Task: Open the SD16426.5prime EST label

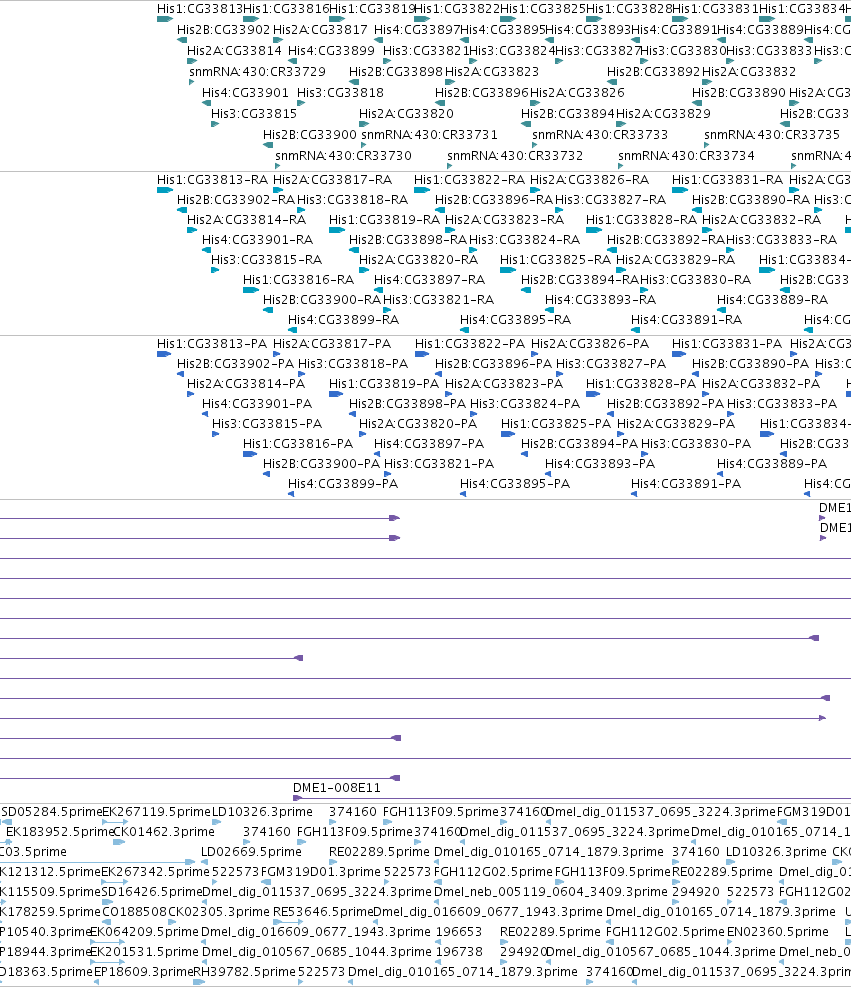Action: pos(151,892)
